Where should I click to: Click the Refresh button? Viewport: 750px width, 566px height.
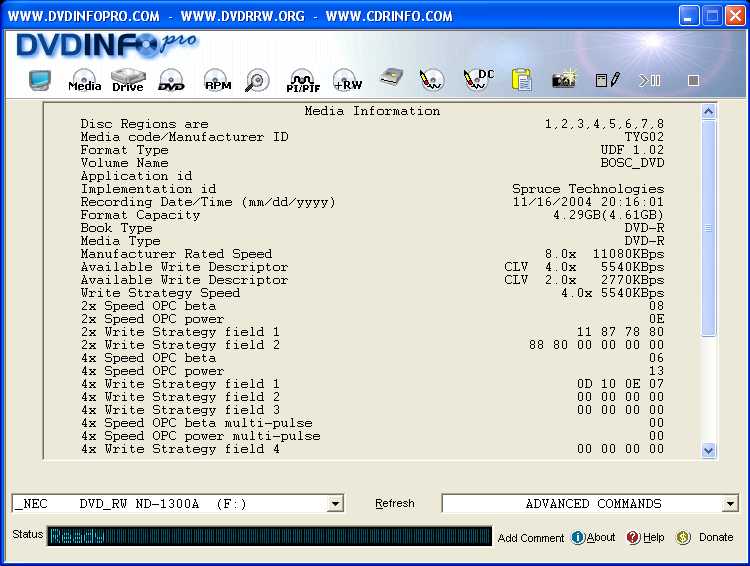click(x=395, y=503)
